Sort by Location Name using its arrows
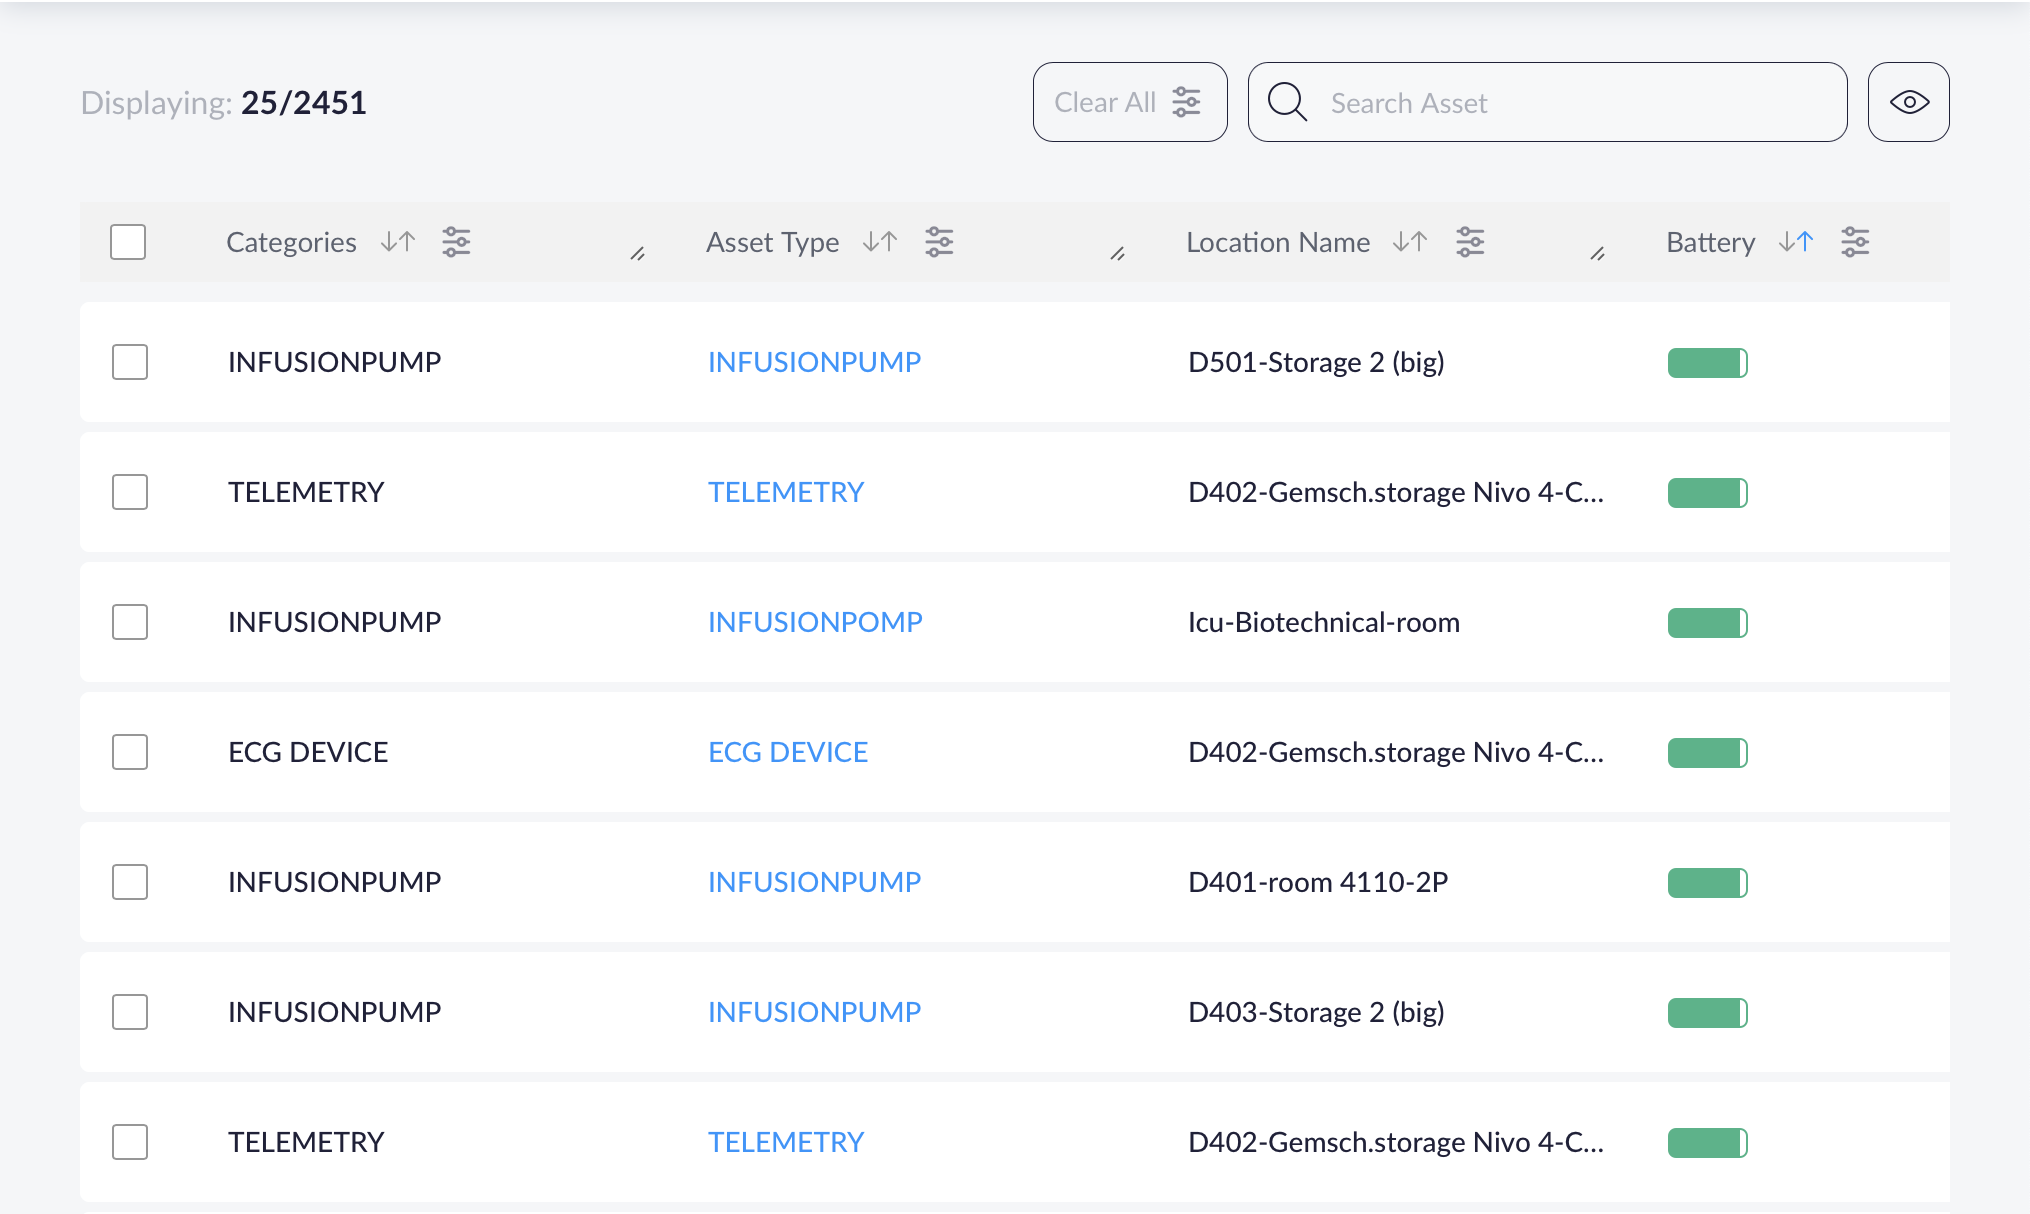 [1410, 242]
